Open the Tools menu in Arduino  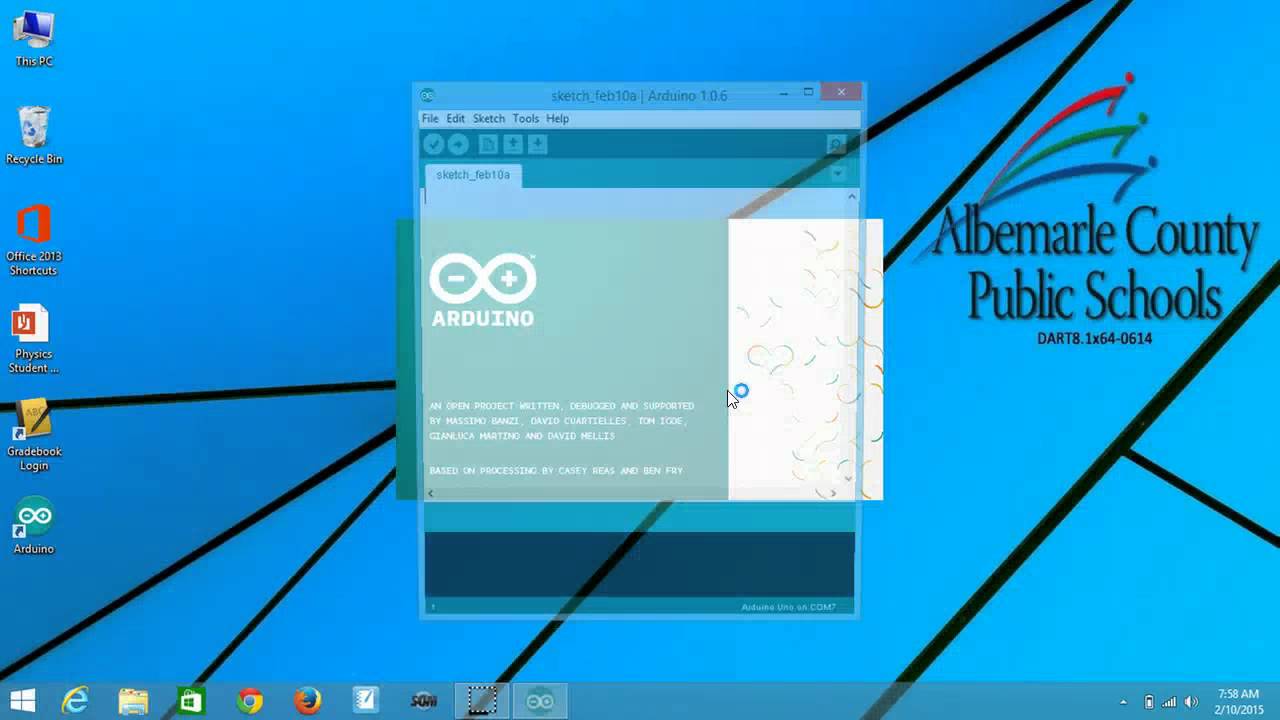click(526, 118)
